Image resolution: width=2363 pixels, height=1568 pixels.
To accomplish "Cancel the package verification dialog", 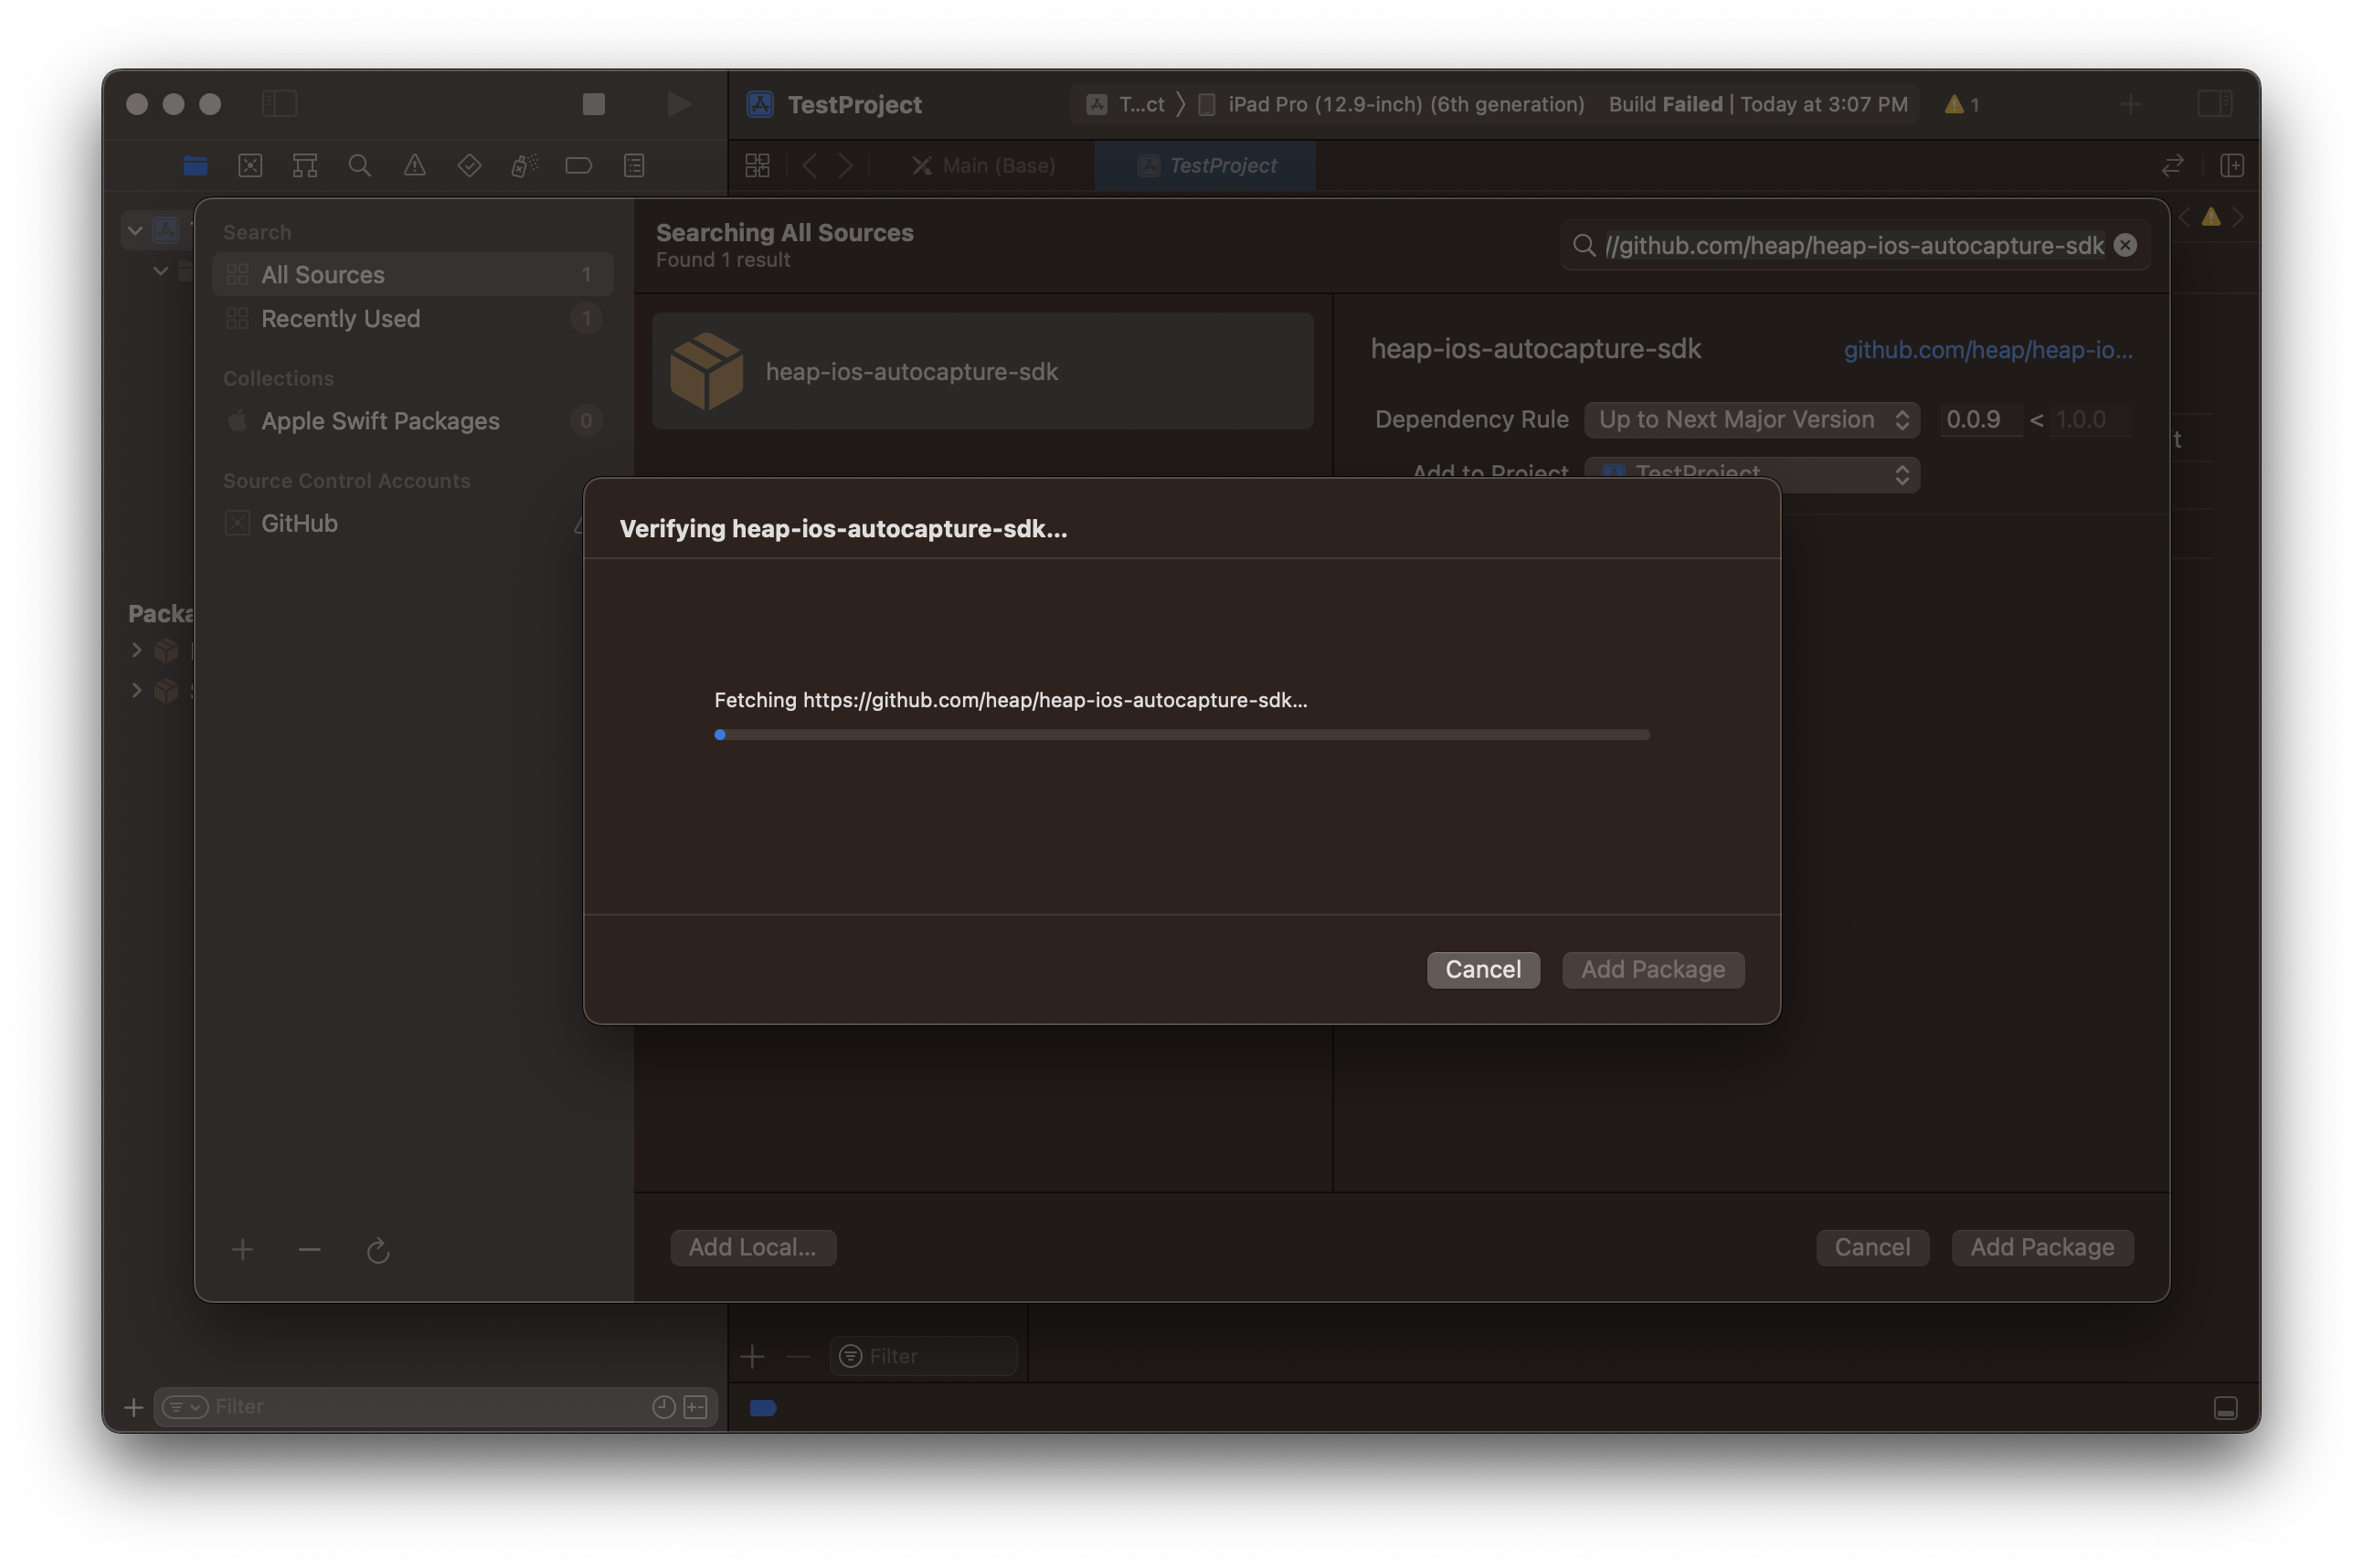I will tap(1482, 969).
